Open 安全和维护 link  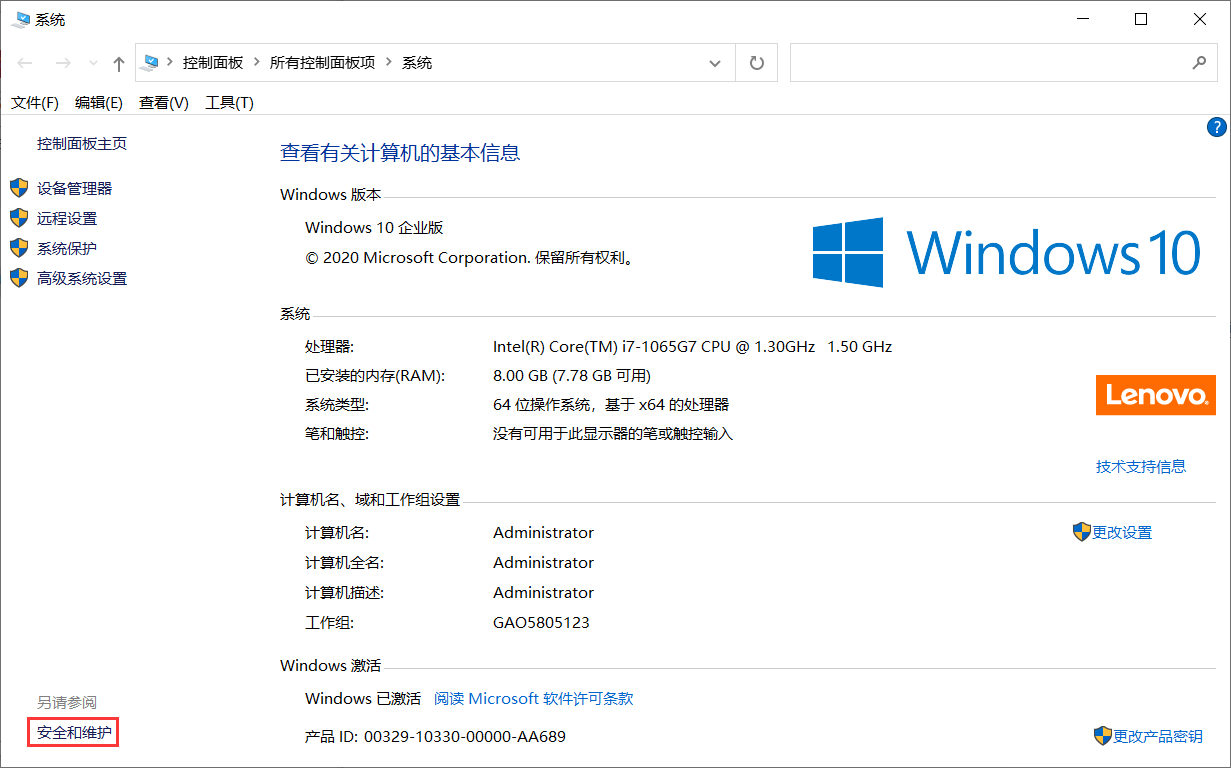click(x=74, y=733)
